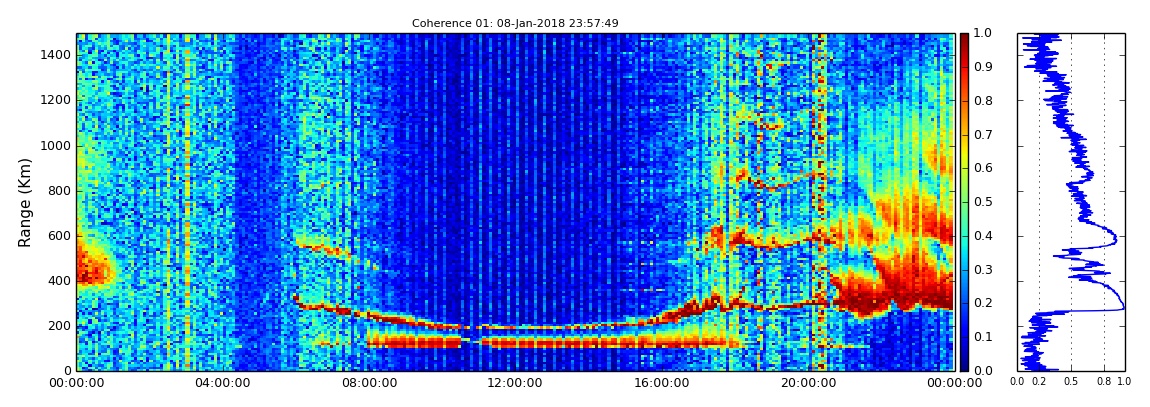Click the 1000 range tick label
1150x407 pixels.
56,145
